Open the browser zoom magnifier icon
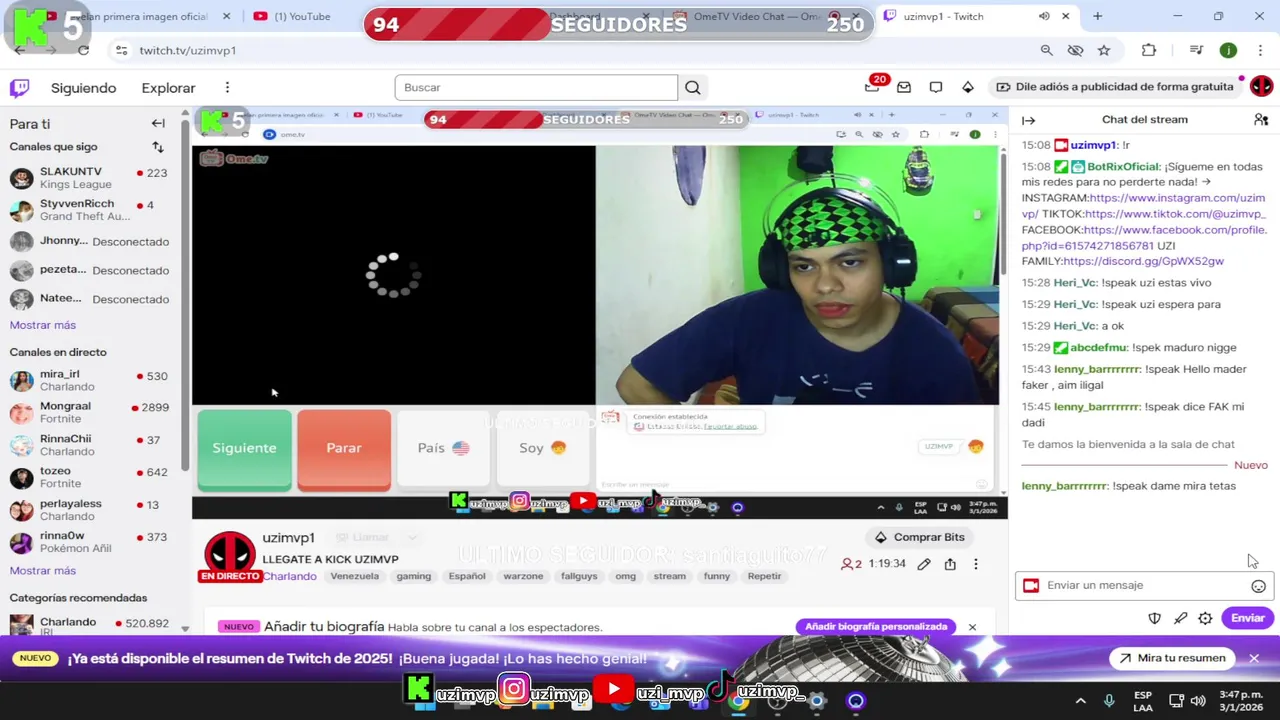 1046,50
